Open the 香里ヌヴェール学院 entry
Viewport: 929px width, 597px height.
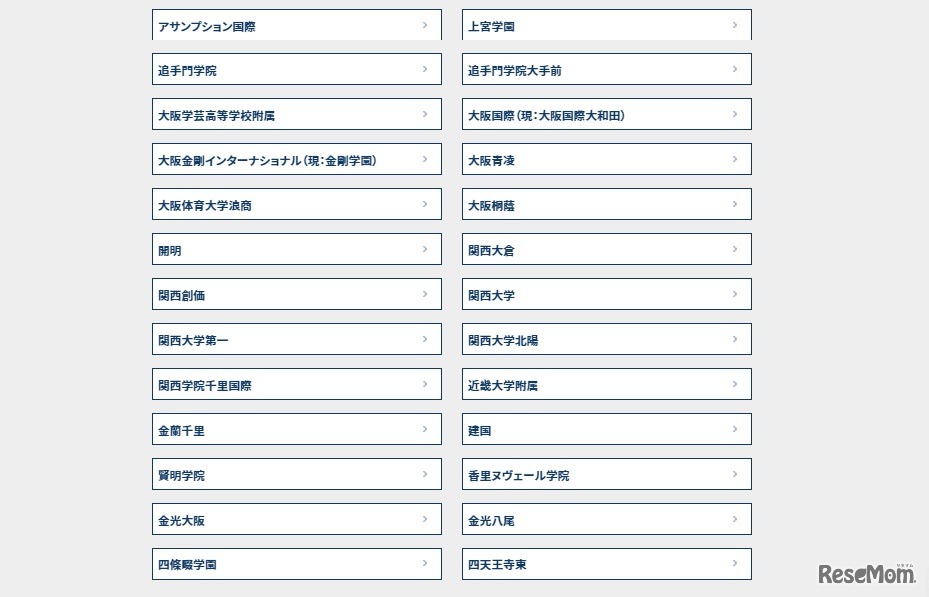coord(606,475)
